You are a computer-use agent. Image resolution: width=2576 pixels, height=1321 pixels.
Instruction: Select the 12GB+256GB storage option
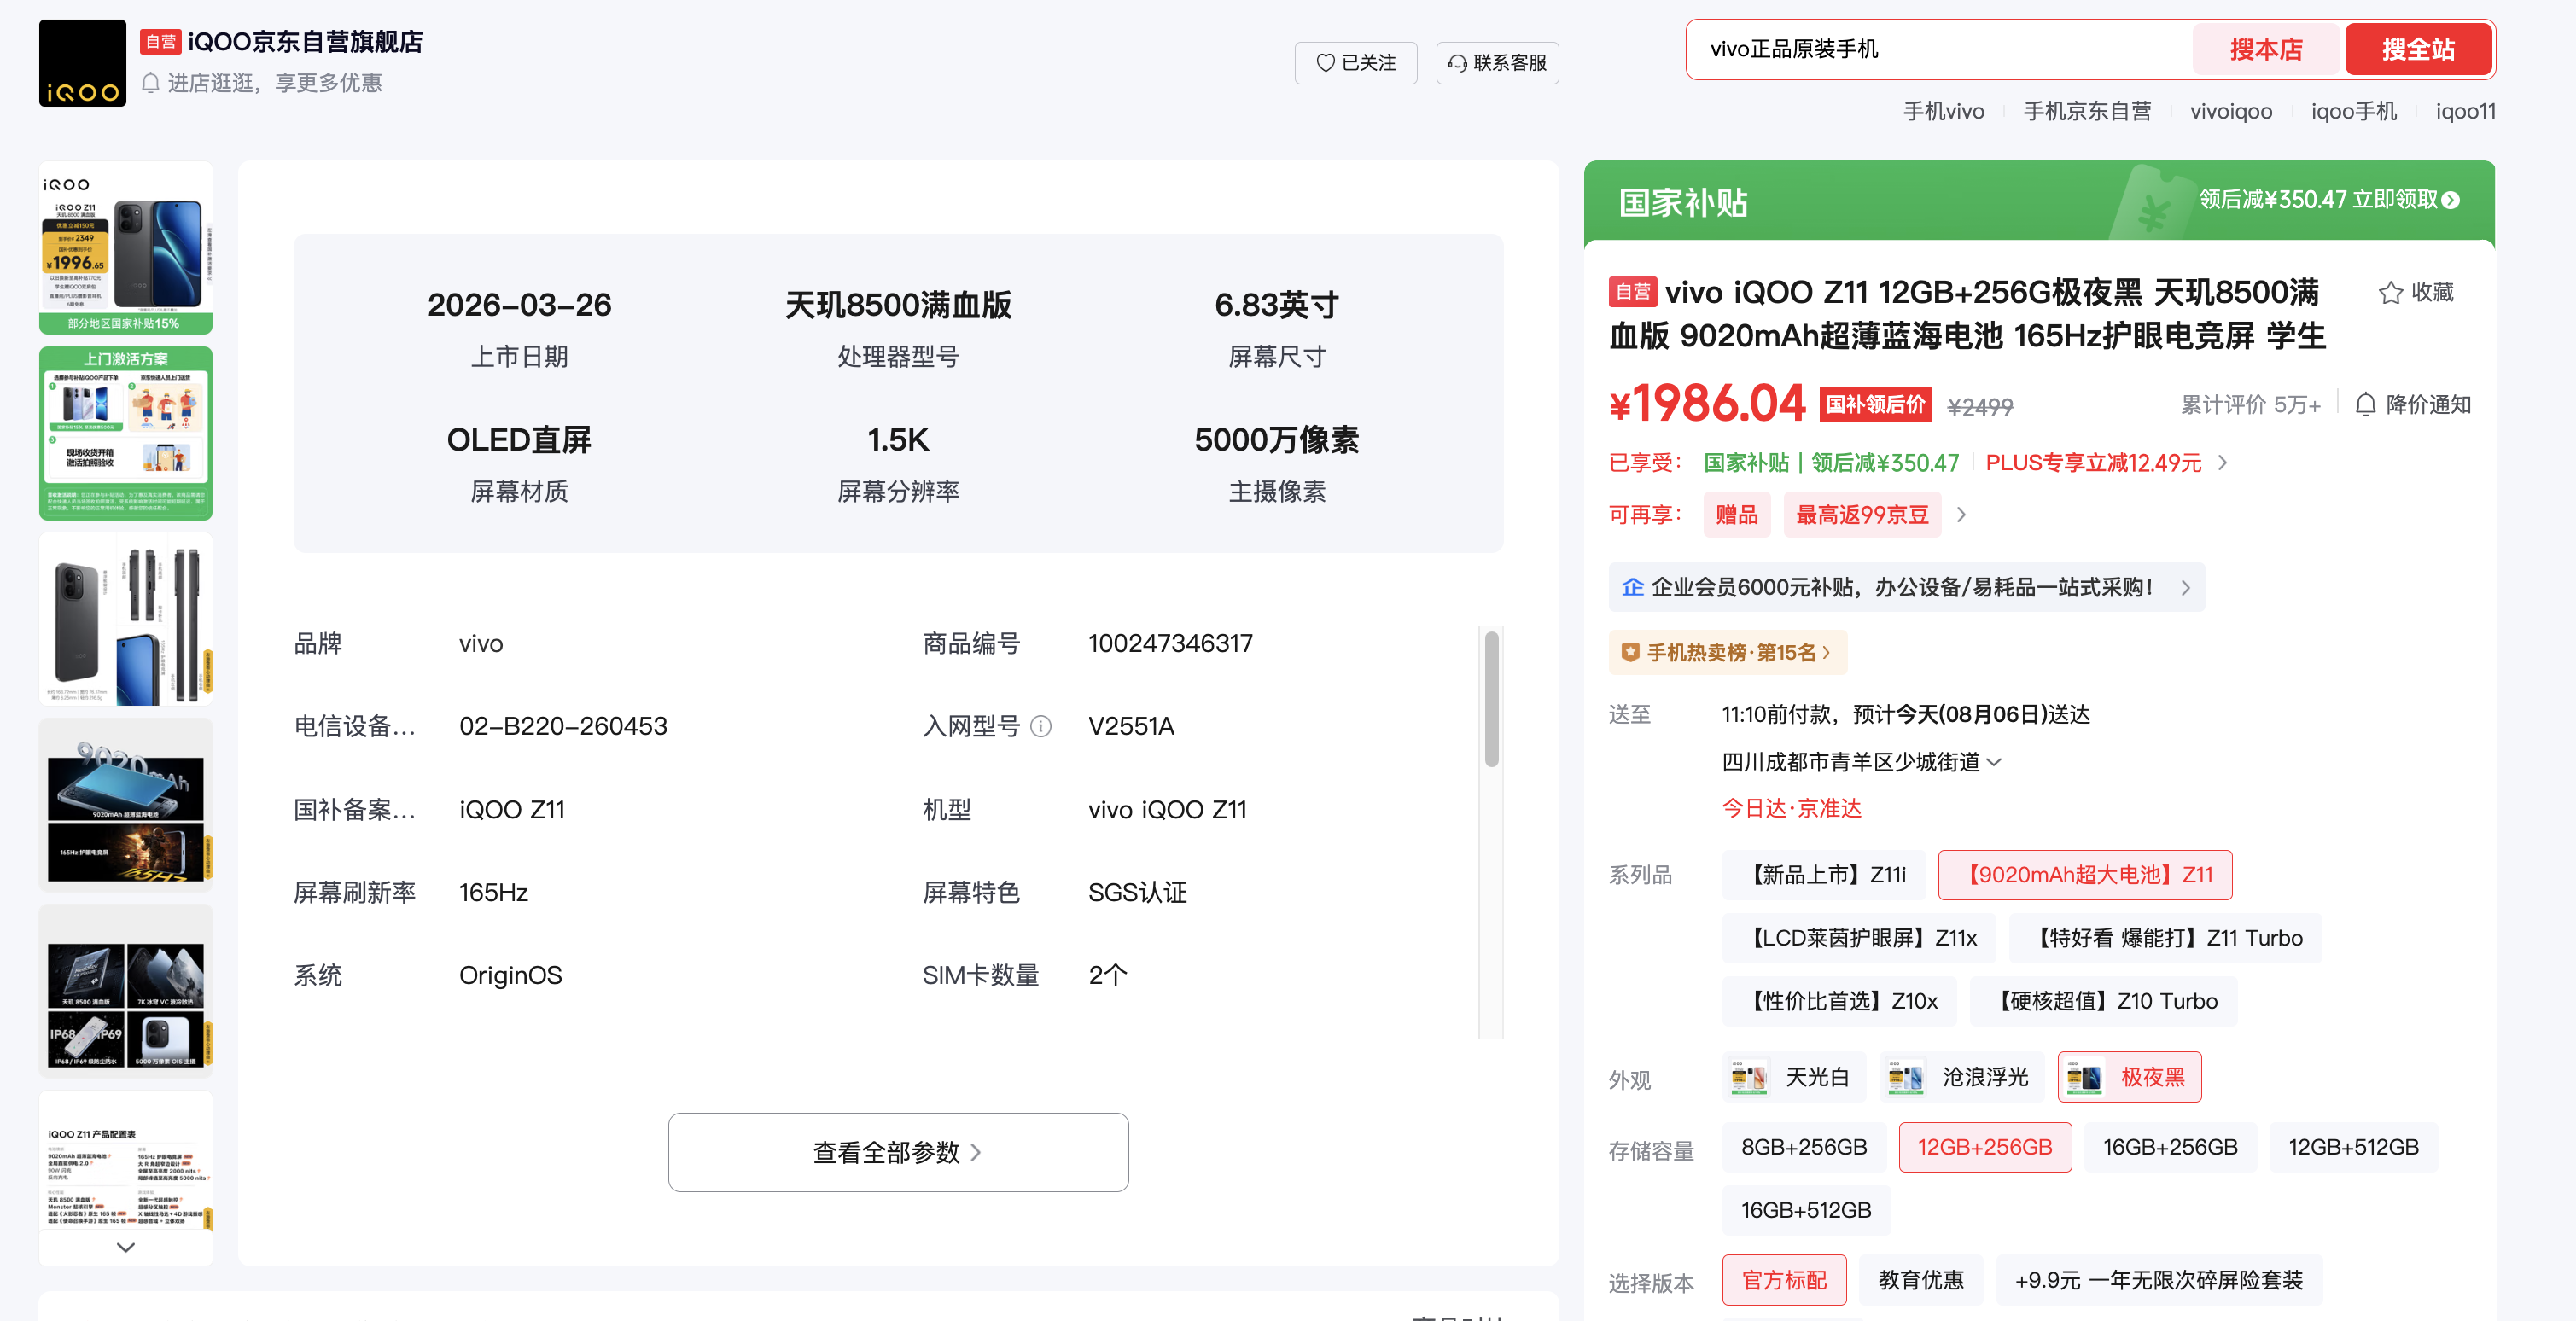click(x=1985, y=1147)
